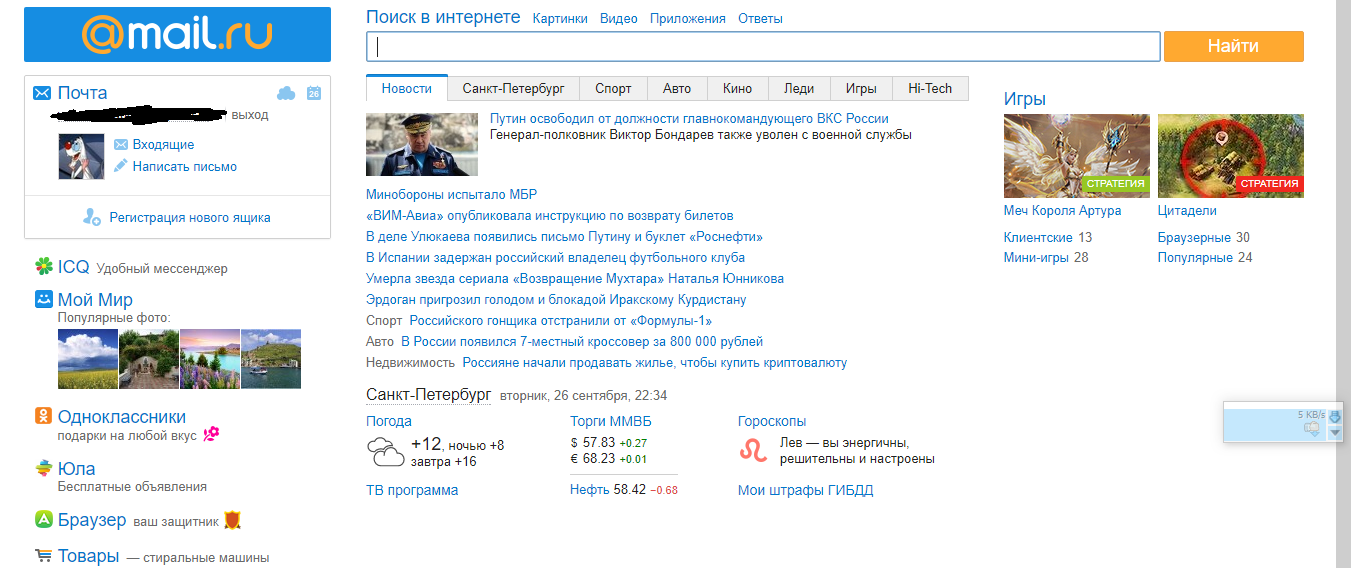Open the boats on water popular photo

coord(271,359)
